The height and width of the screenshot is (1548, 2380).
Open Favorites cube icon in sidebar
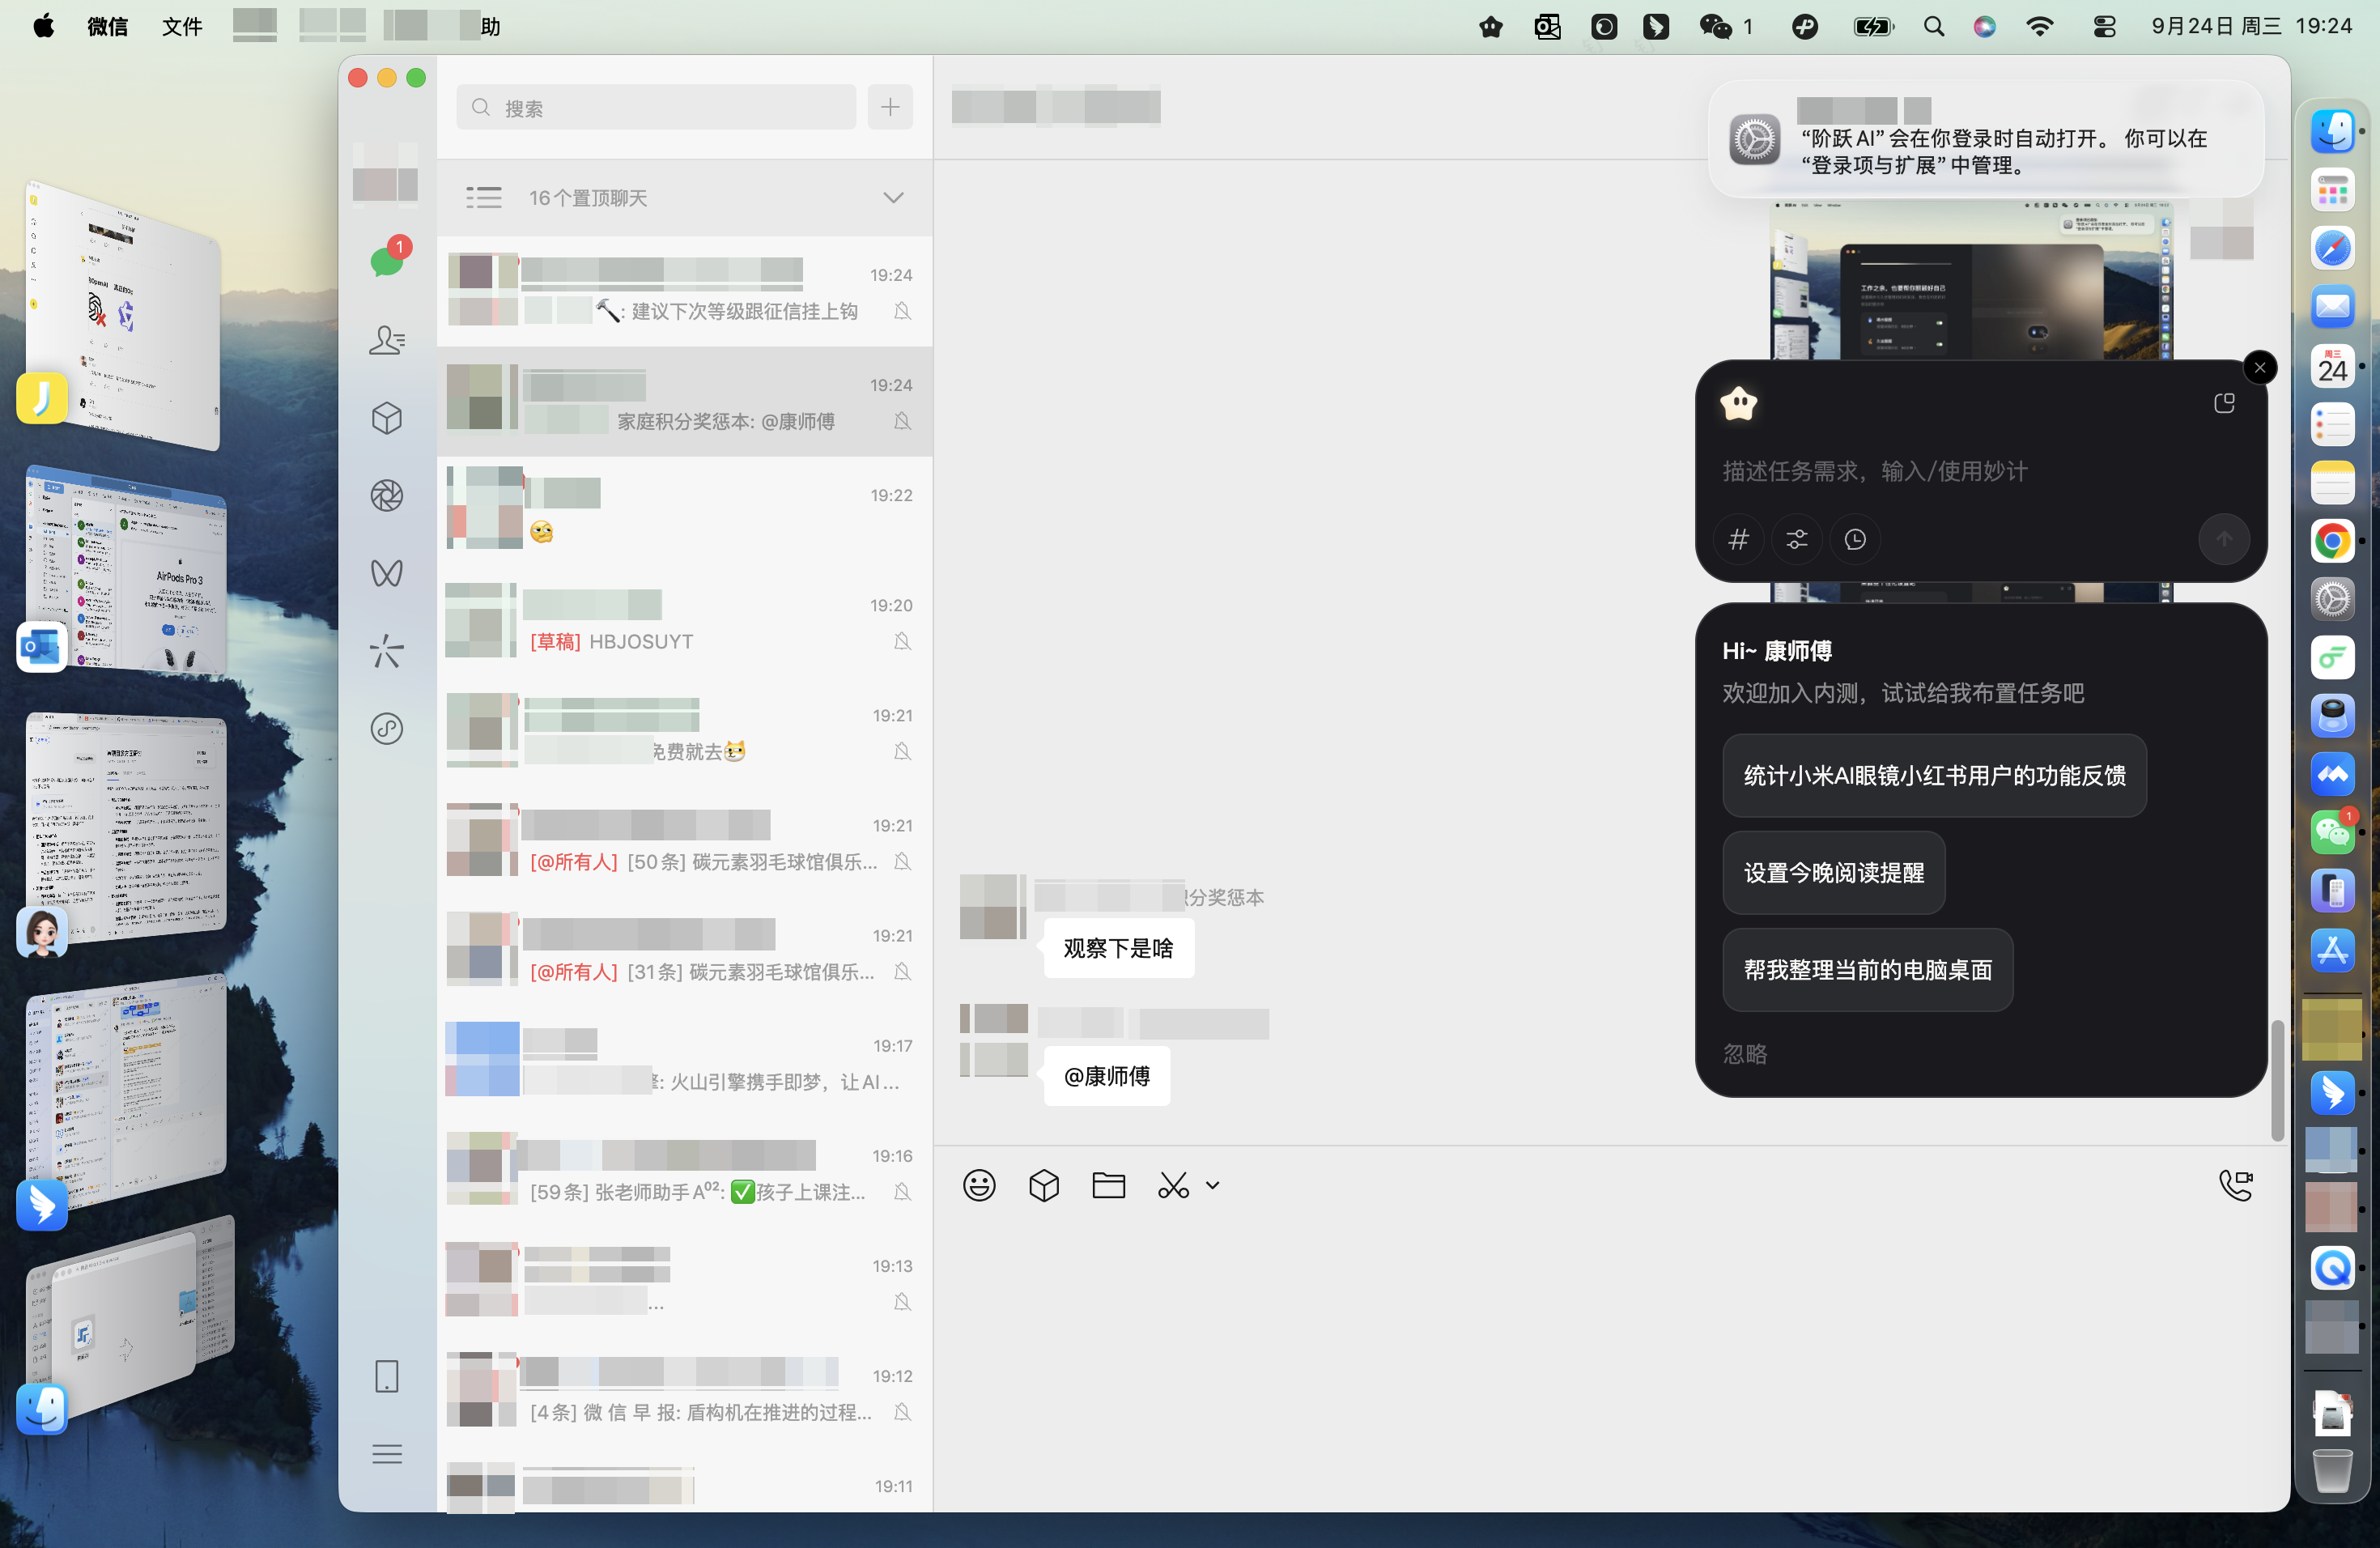(386, 418)
